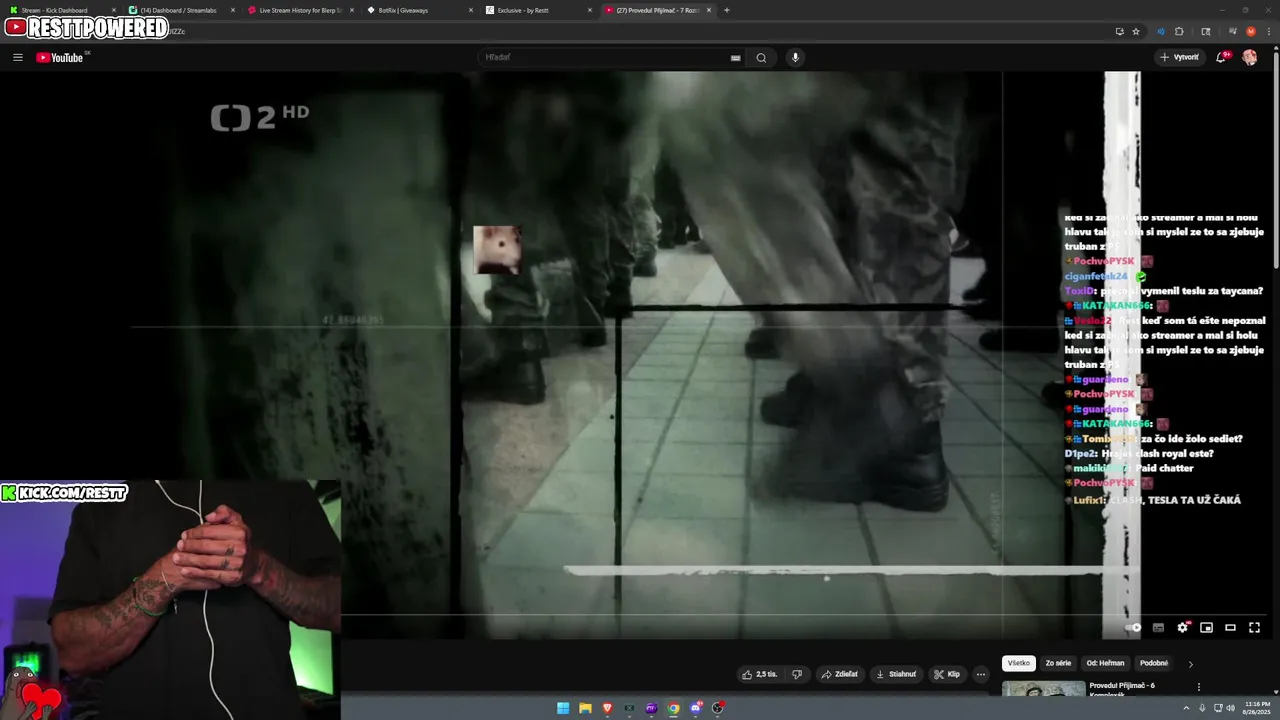Viewport: 1280px width, 720px height.
Task: Open Discord from the taskbar
Action: click(x=695, y=708)
